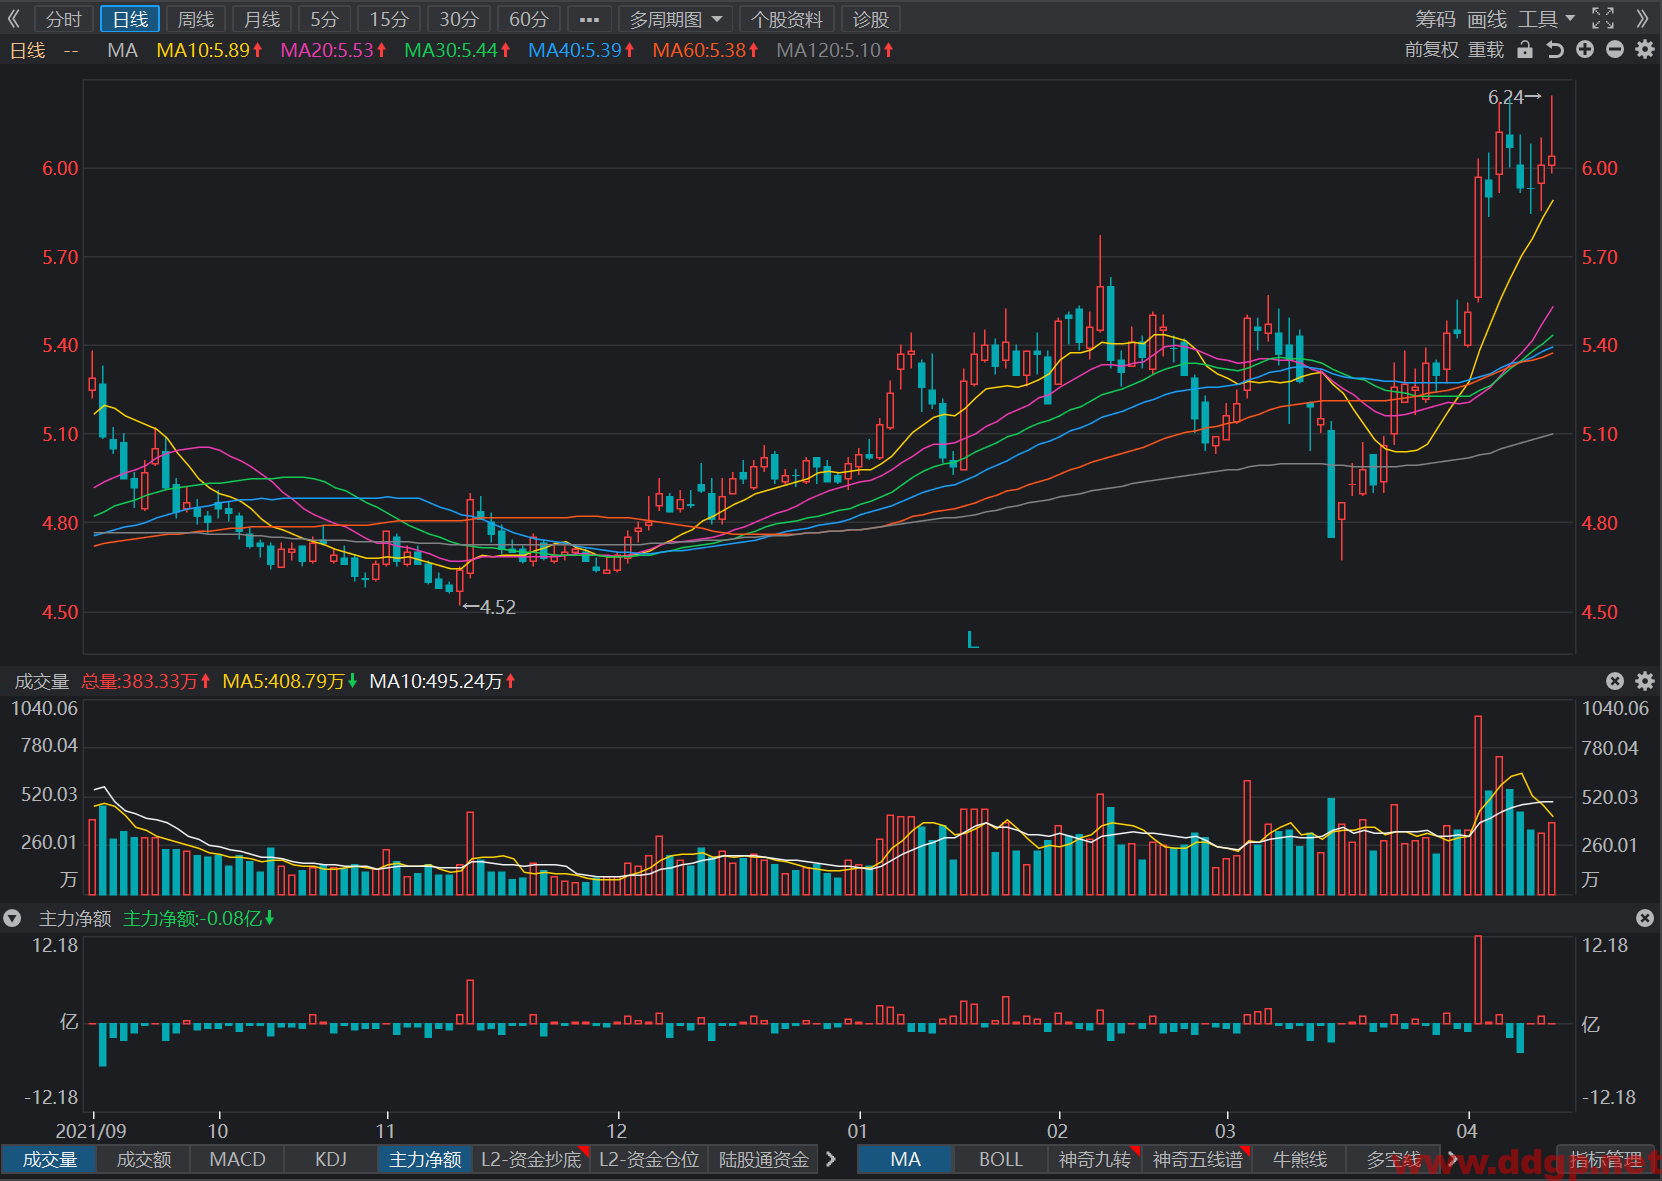The width and height of the screenshot is (1662, 1181).
Task: Activate 画线 drawing tool
Action: (1487, 19)
